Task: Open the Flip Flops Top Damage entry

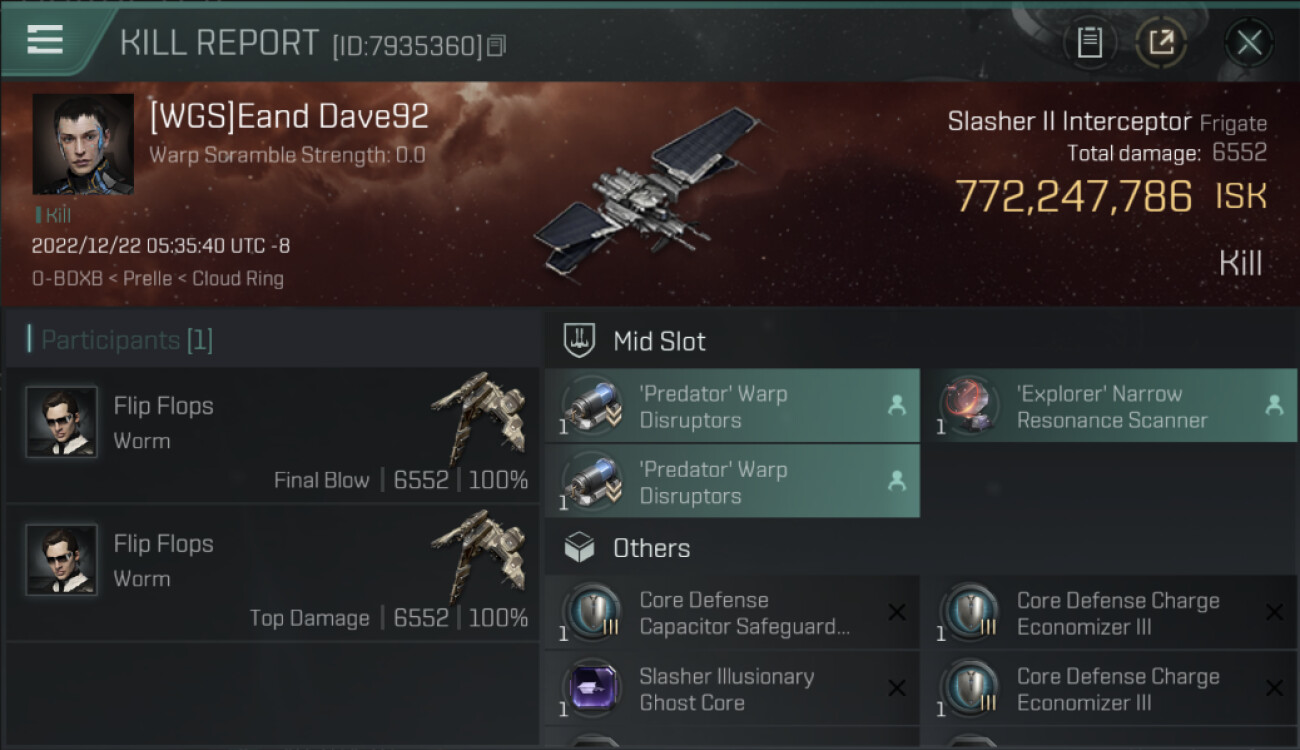Action: tap(272, 572)
